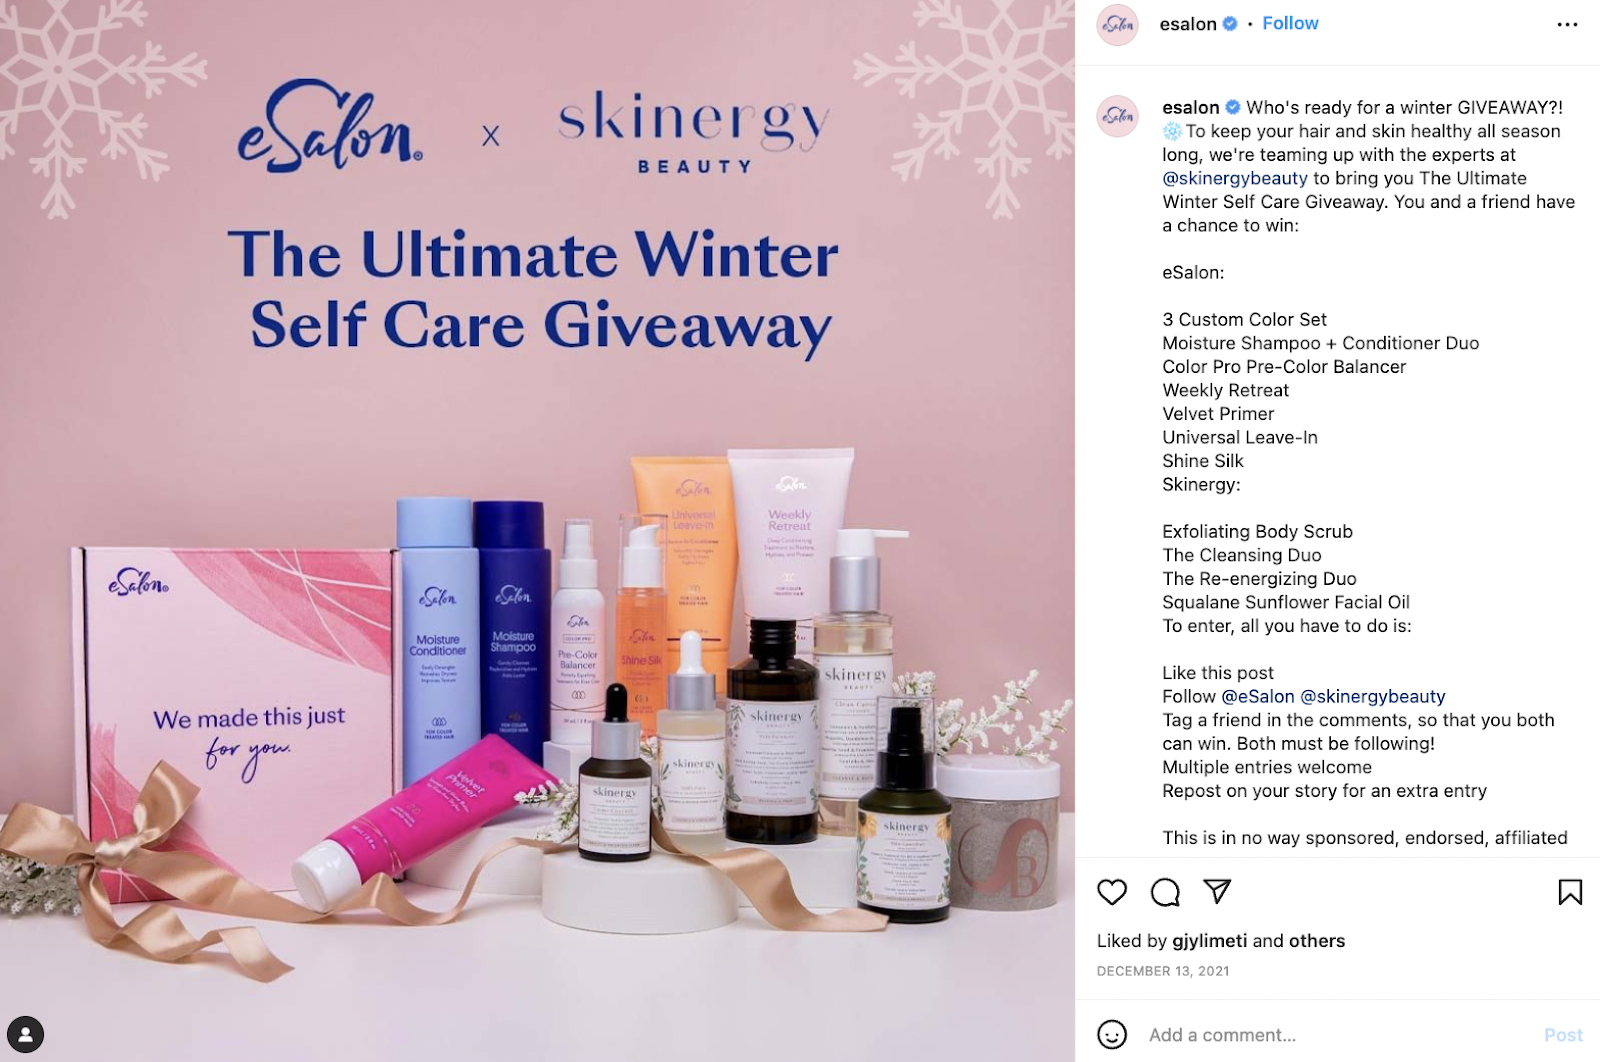Show others who liked the post
This screenshot has height=1062, width=1600.
coord(1317,941)
